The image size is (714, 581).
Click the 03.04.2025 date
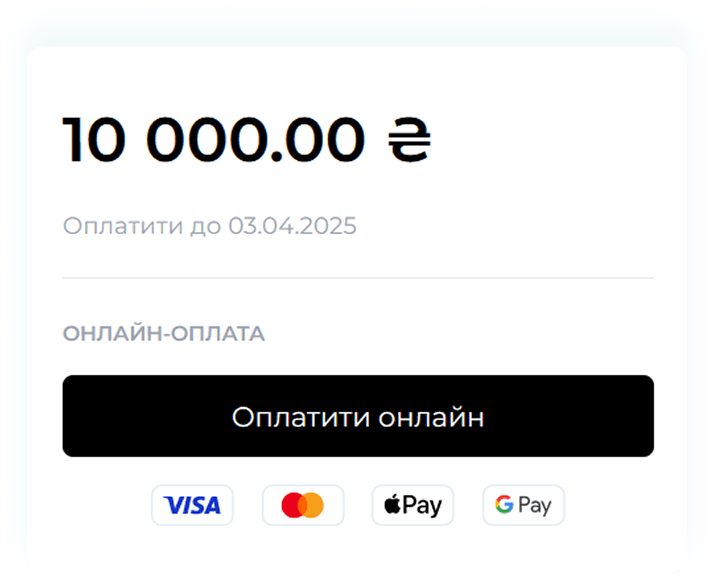click(x=292, y=226)
